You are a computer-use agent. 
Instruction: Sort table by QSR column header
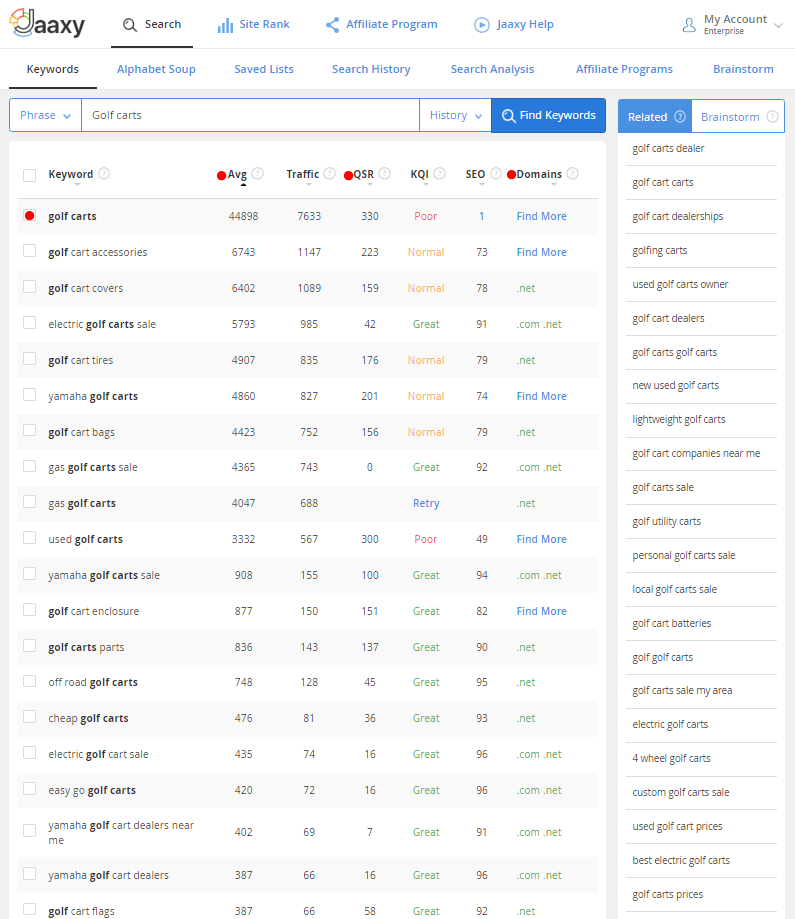coord(363,174)
